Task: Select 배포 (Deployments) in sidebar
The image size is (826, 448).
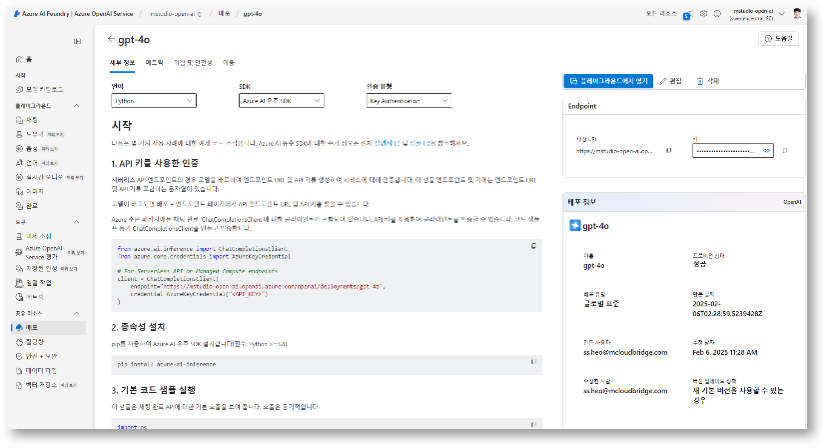Action: point(48,328)
